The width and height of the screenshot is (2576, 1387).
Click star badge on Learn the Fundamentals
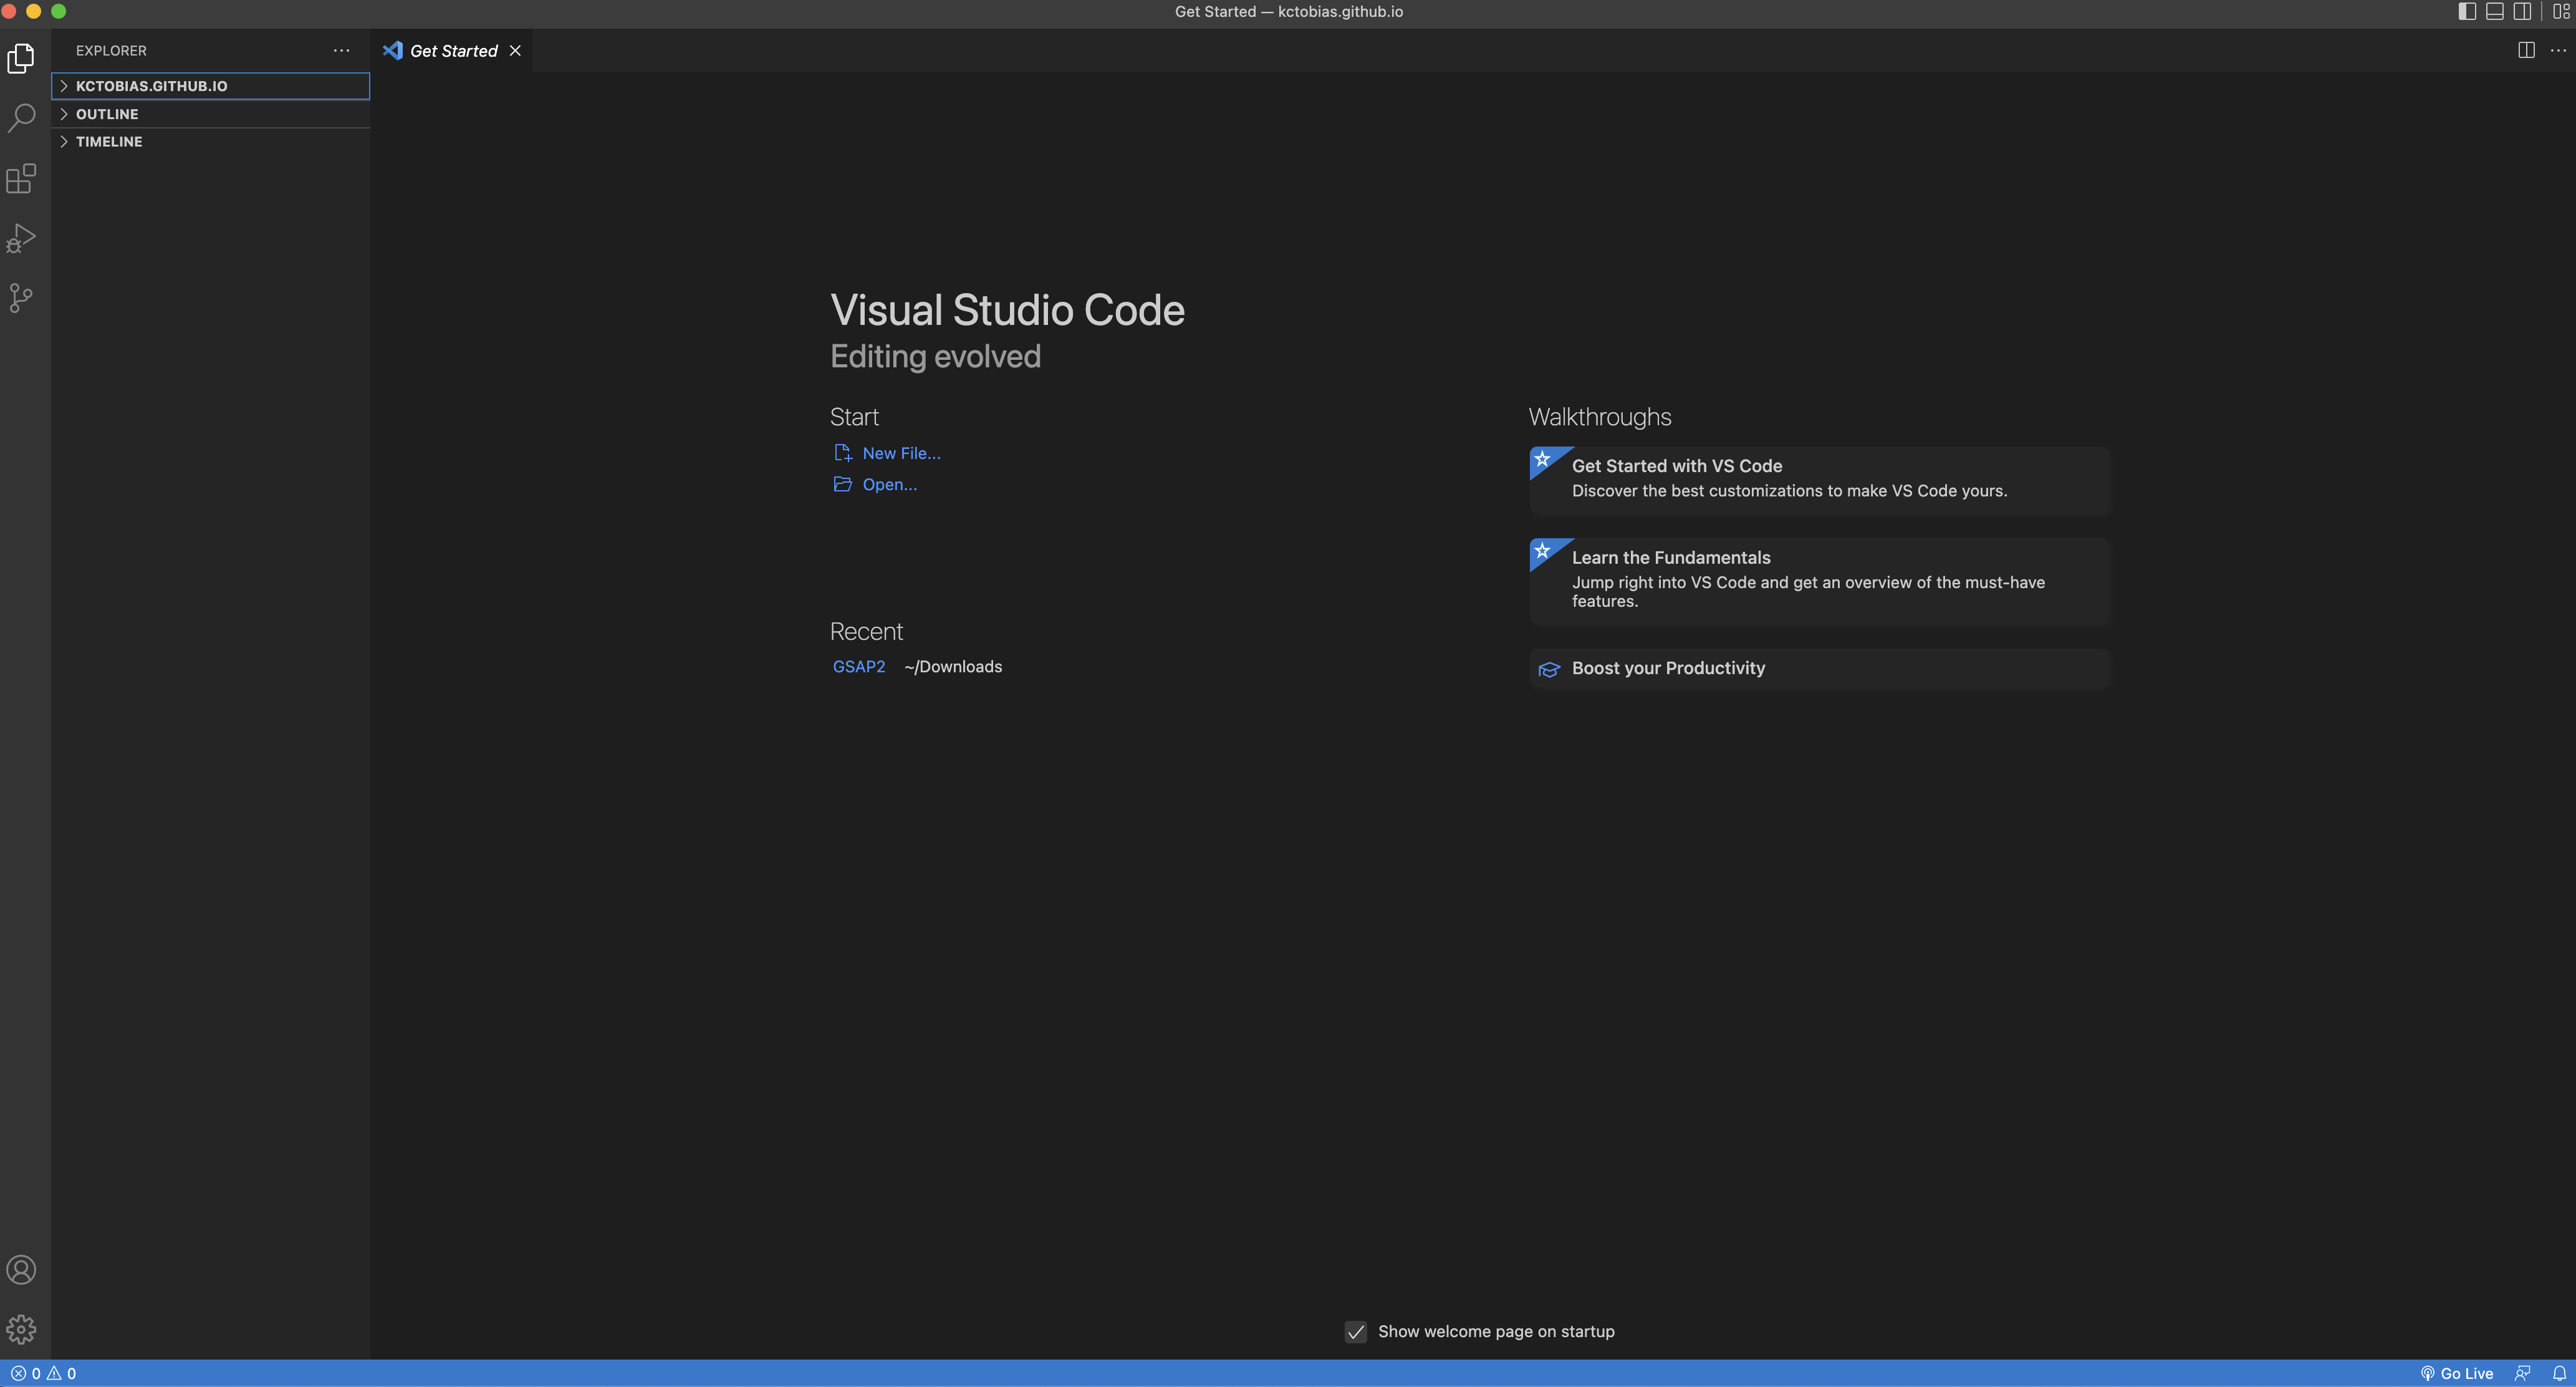(x=1543, y=550)
